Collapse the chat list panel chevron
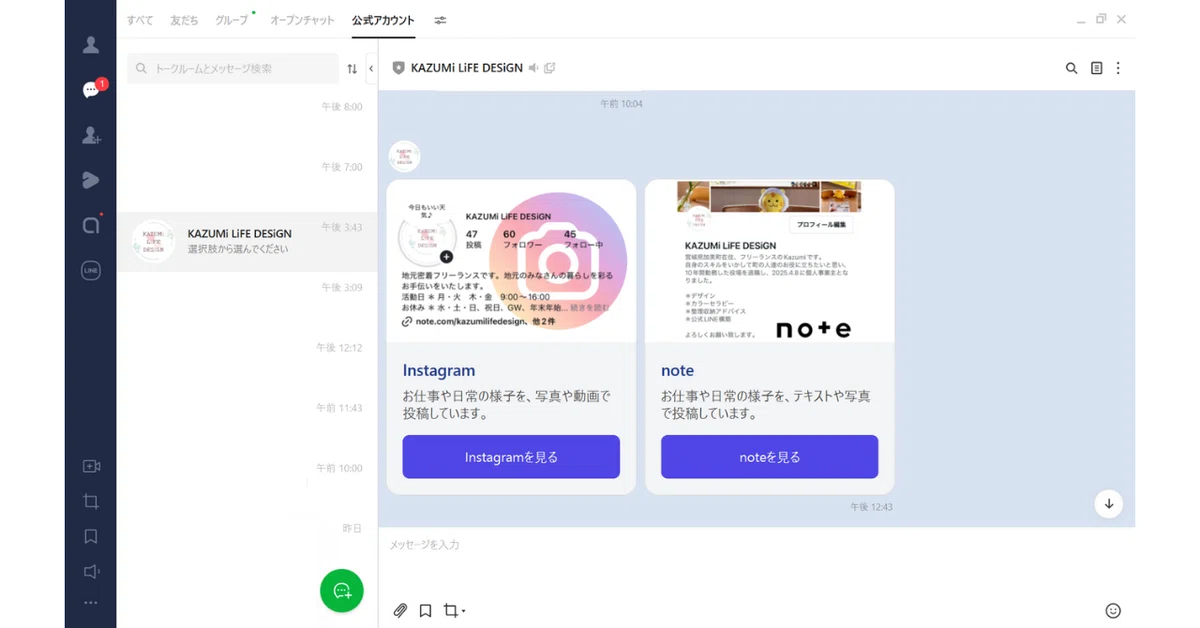The image size is (1200, 628). click(x=371, y=69)
